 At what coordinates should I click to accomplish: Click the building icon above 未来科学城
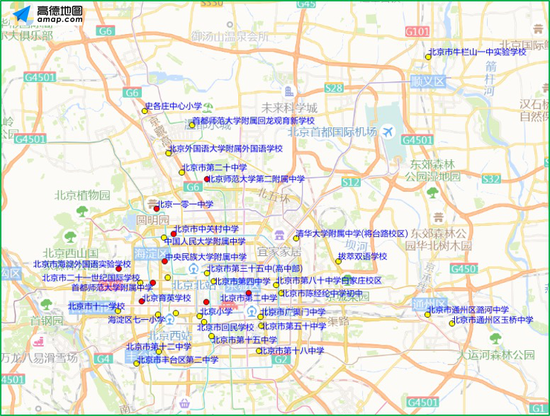click(x=289, y=92)
